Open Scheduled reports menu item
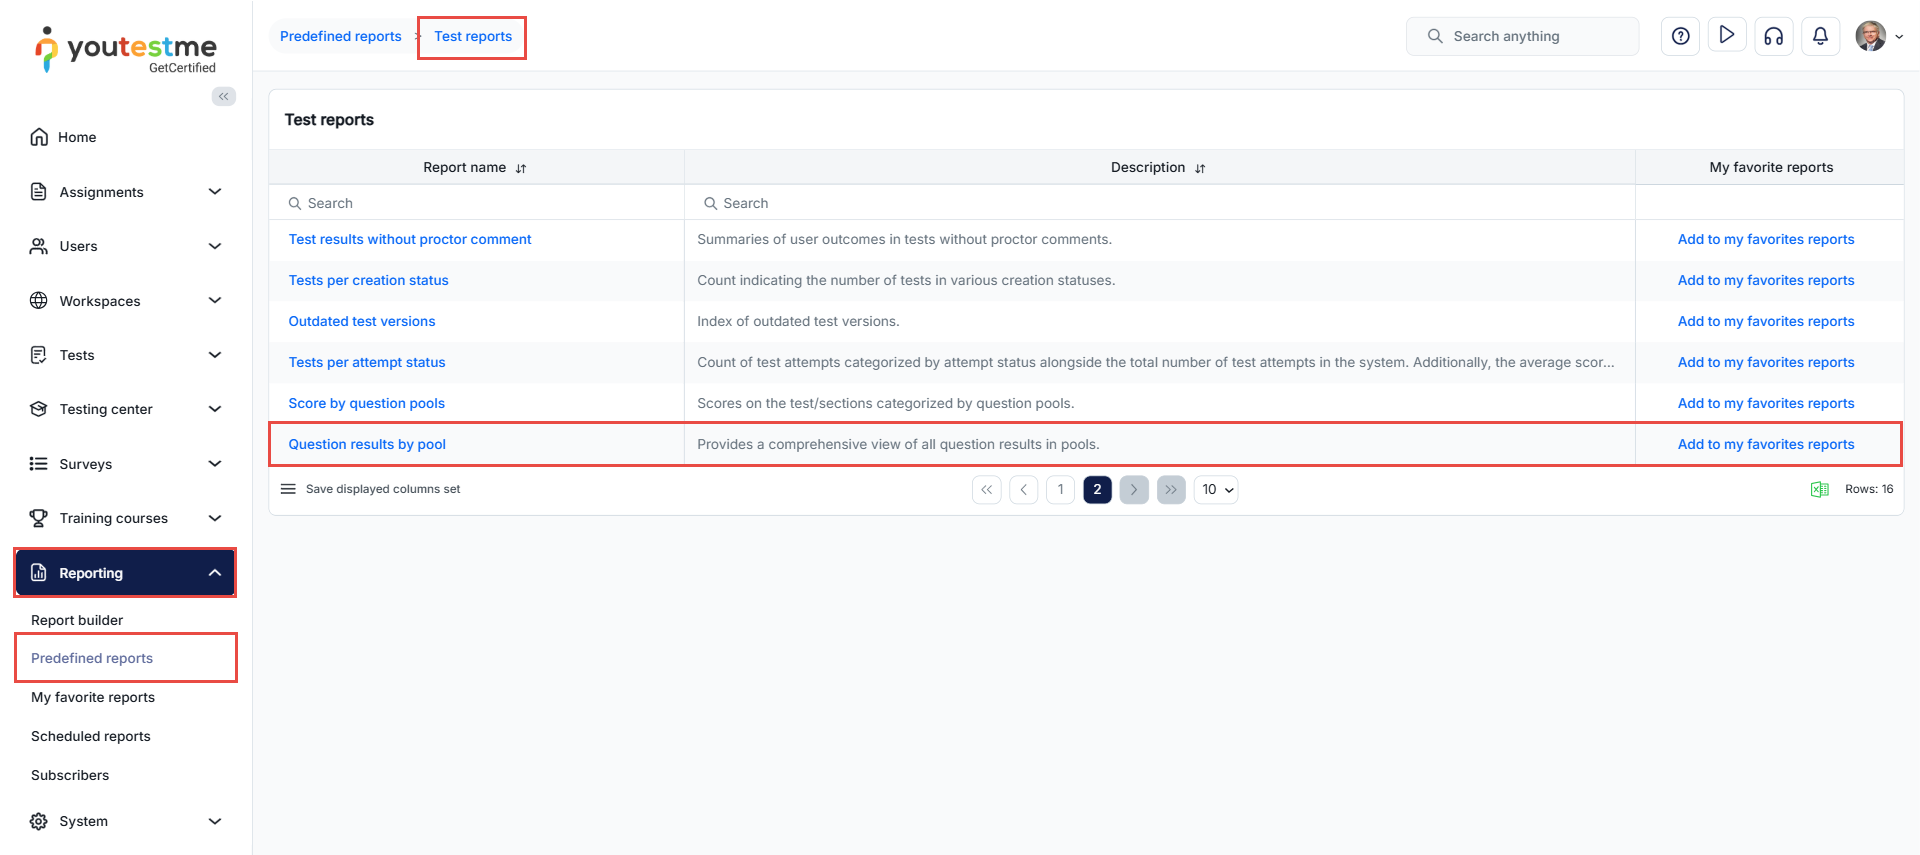Screen dimensions: 1920x855 tap(91, 736)
